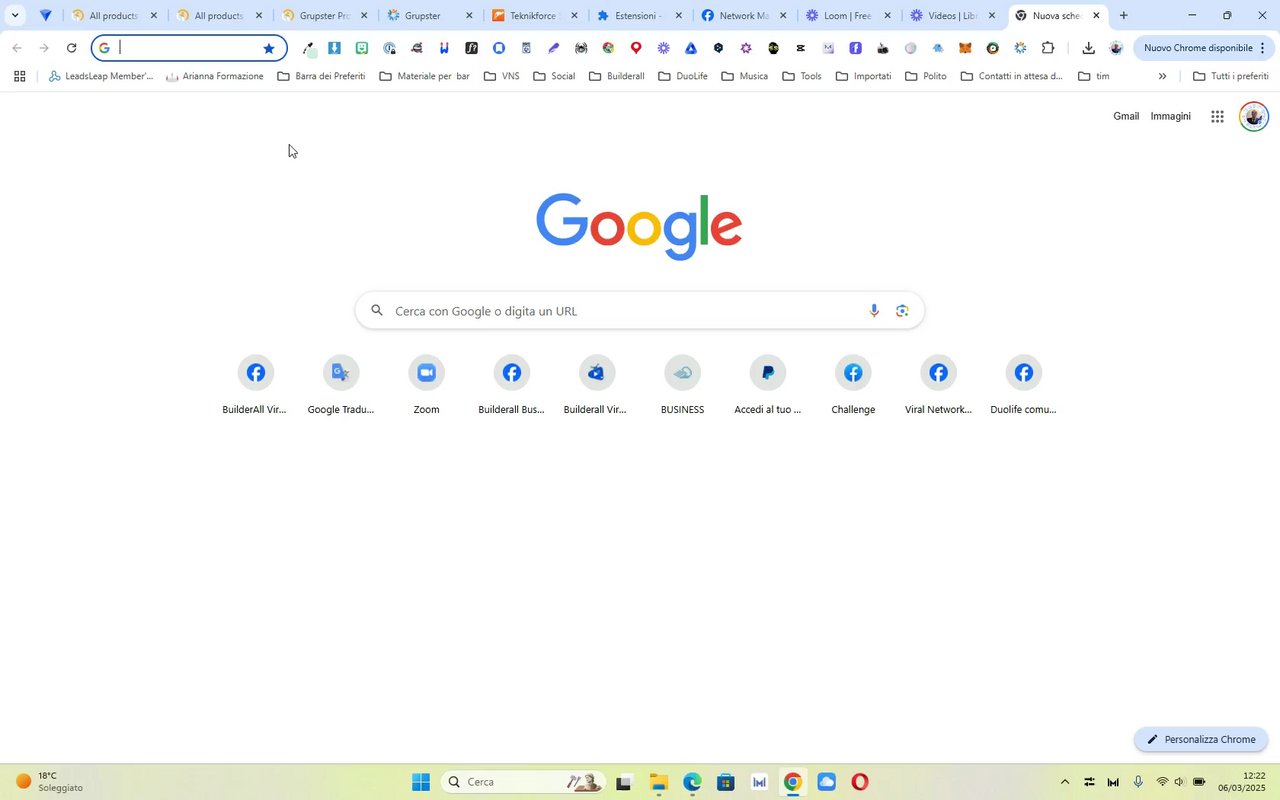Expand hidden bookmarks with the chevron
This screenshot has width=1280, height=800.
(x=1162, y=76)
